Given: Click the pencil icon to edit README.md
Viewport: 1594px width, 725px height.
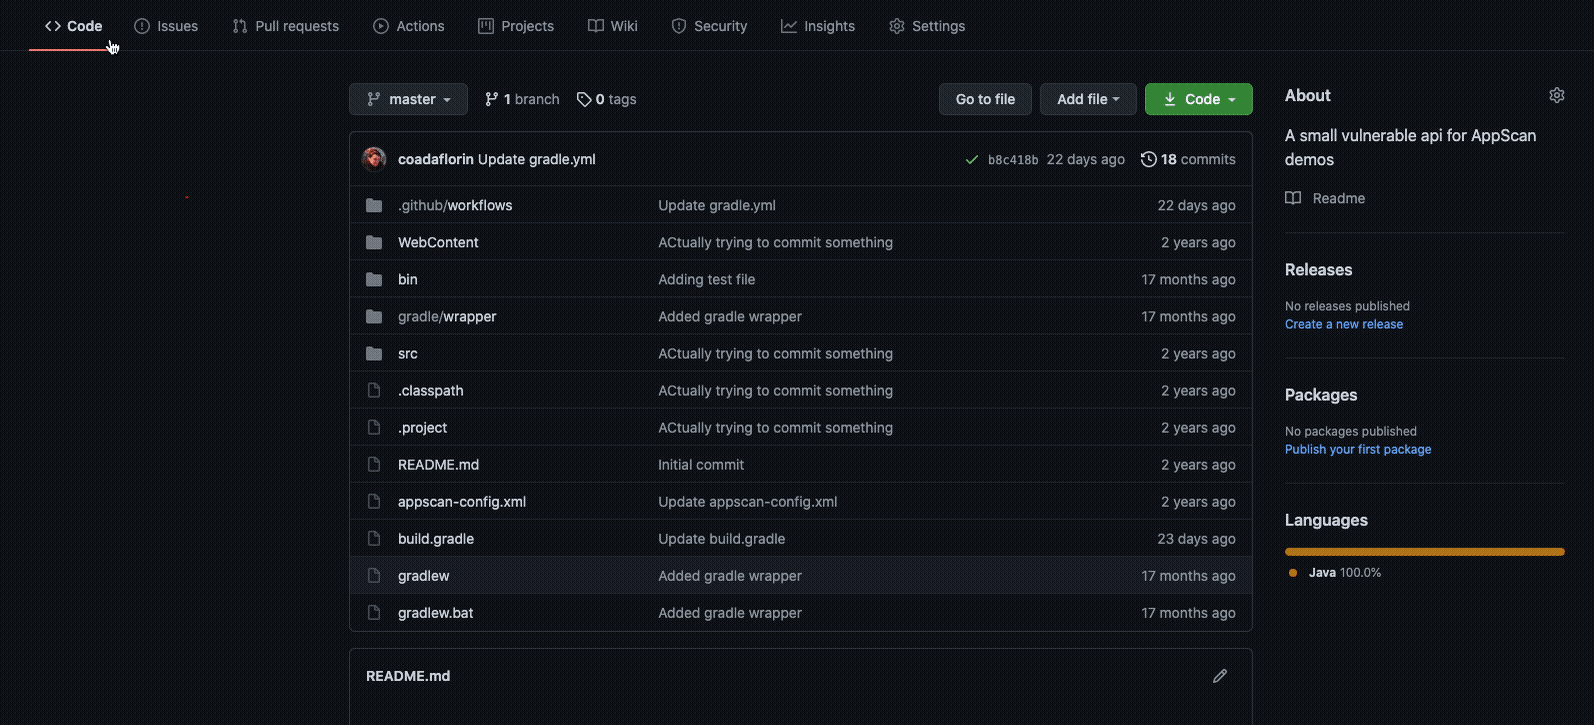Looking at the screenshot, I should (x=1219, y=676).
